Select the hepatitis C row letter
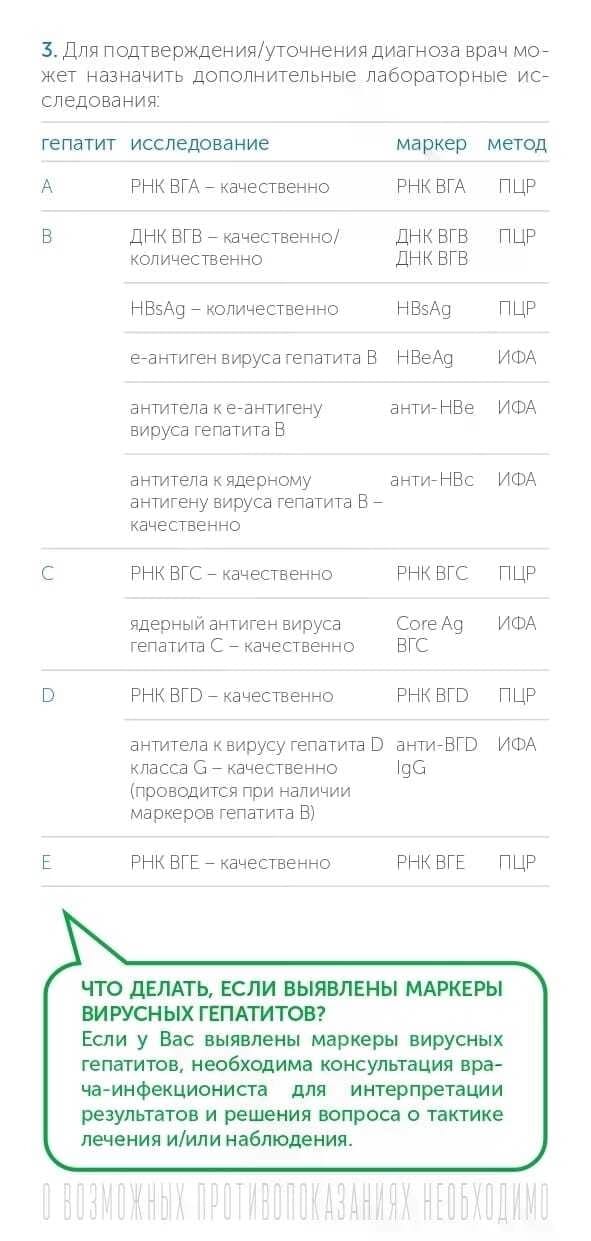591x1241 pixels. click(x=47, y=575)
